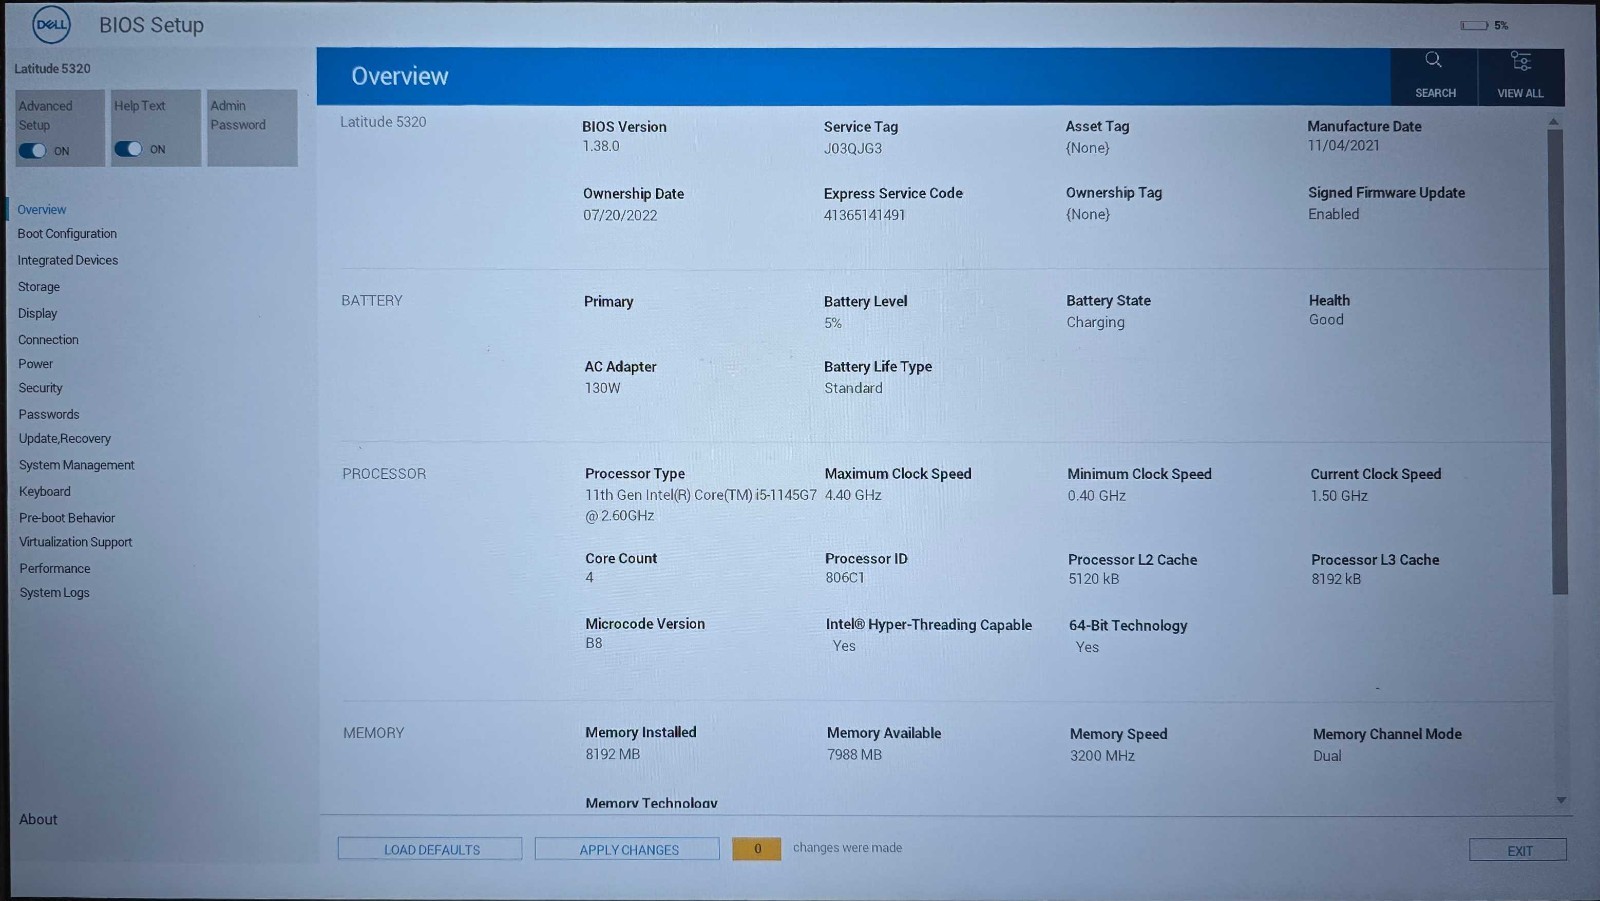
Task: Select Power in the sidebar
Action: [36, 364]
